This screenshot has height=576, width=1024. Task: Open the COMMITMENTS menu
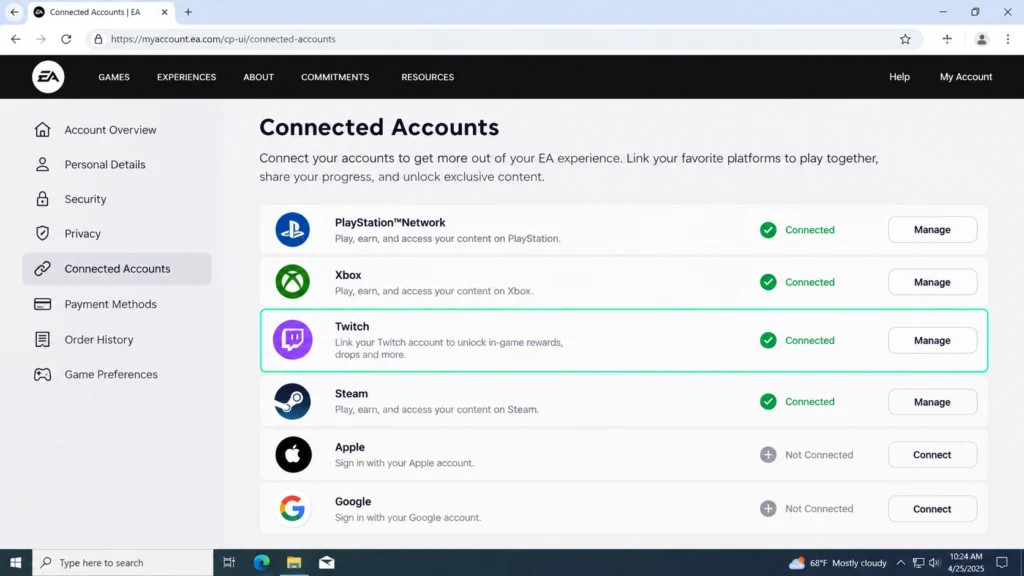click(x=335, y=77)
